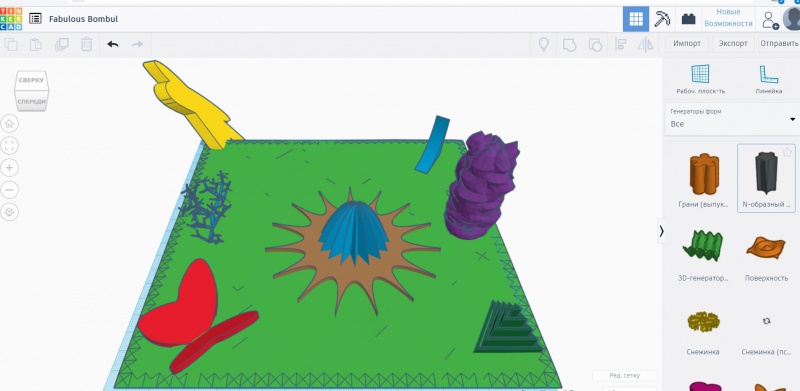Open the Генераторы форм dropdown
This screenshot has height=391, width=800.
[x=732, y=119]
